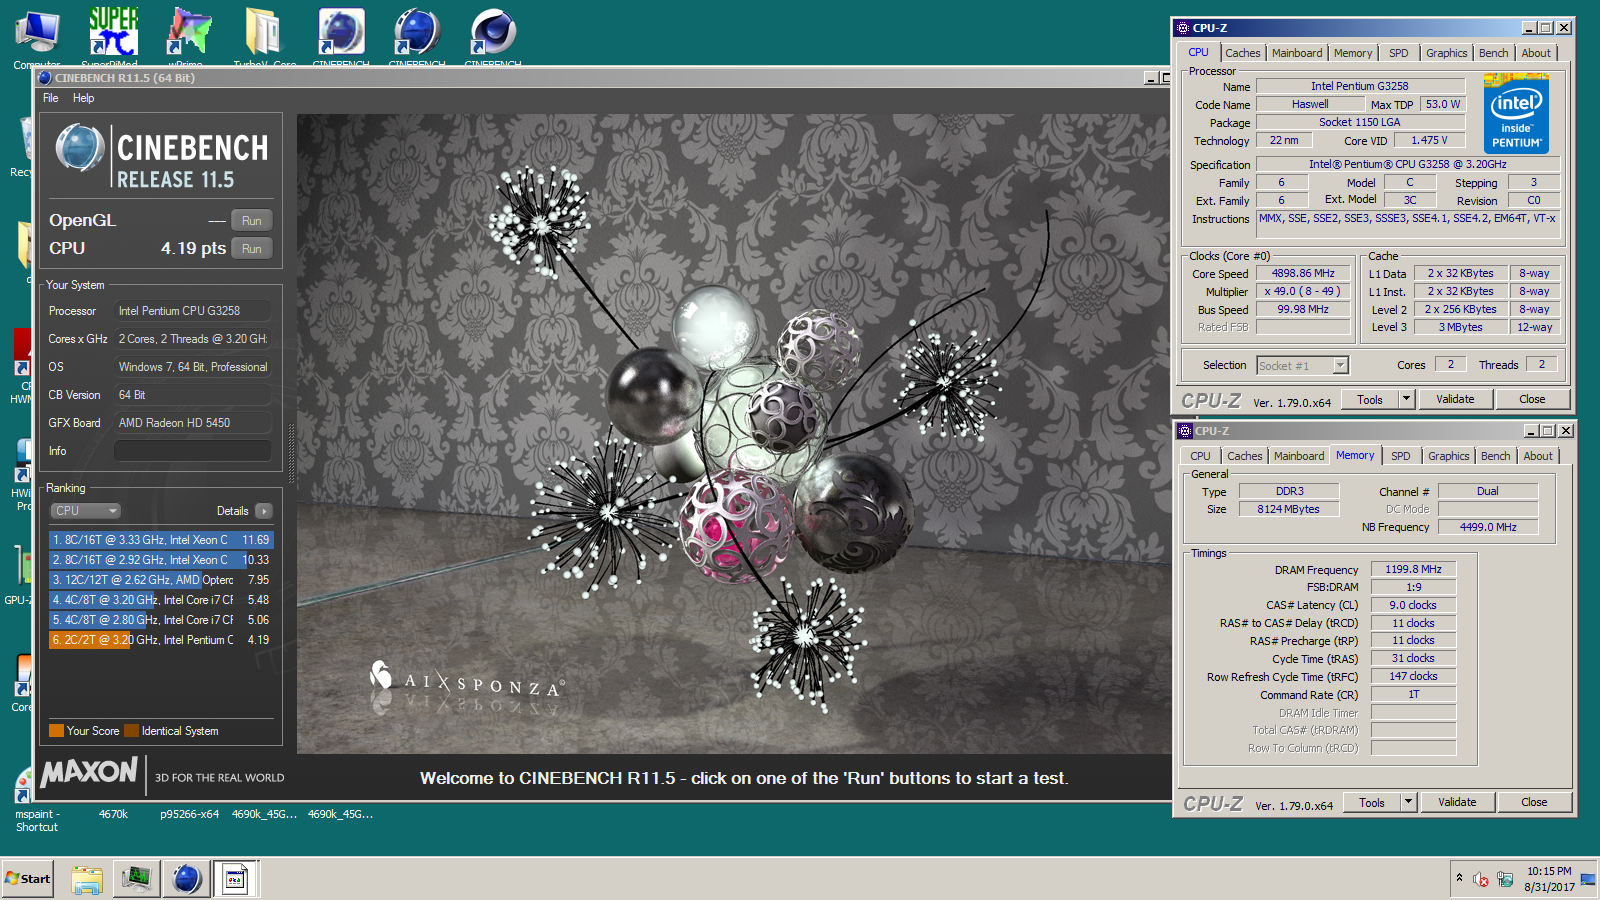Viewport: 1600px width, 900px height.
Task: Expand the Tools arrow in the lower CPU-Z window
Action: 1408,803
